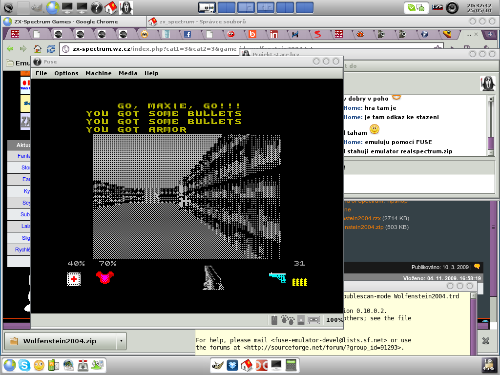Click the microdrive icon in Fuse status bar

pyautogui.click(x=274, y=320)
